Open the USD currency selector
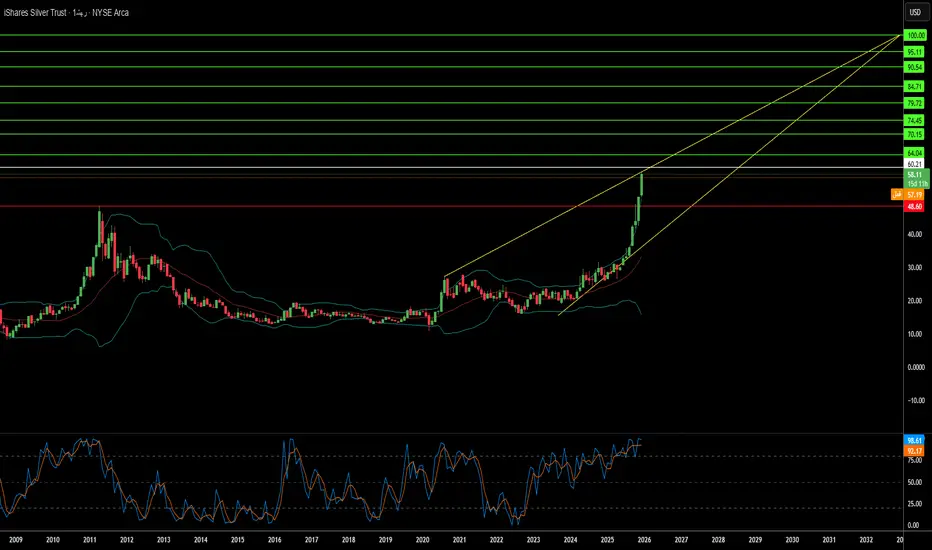 click(x=915, y=12)
